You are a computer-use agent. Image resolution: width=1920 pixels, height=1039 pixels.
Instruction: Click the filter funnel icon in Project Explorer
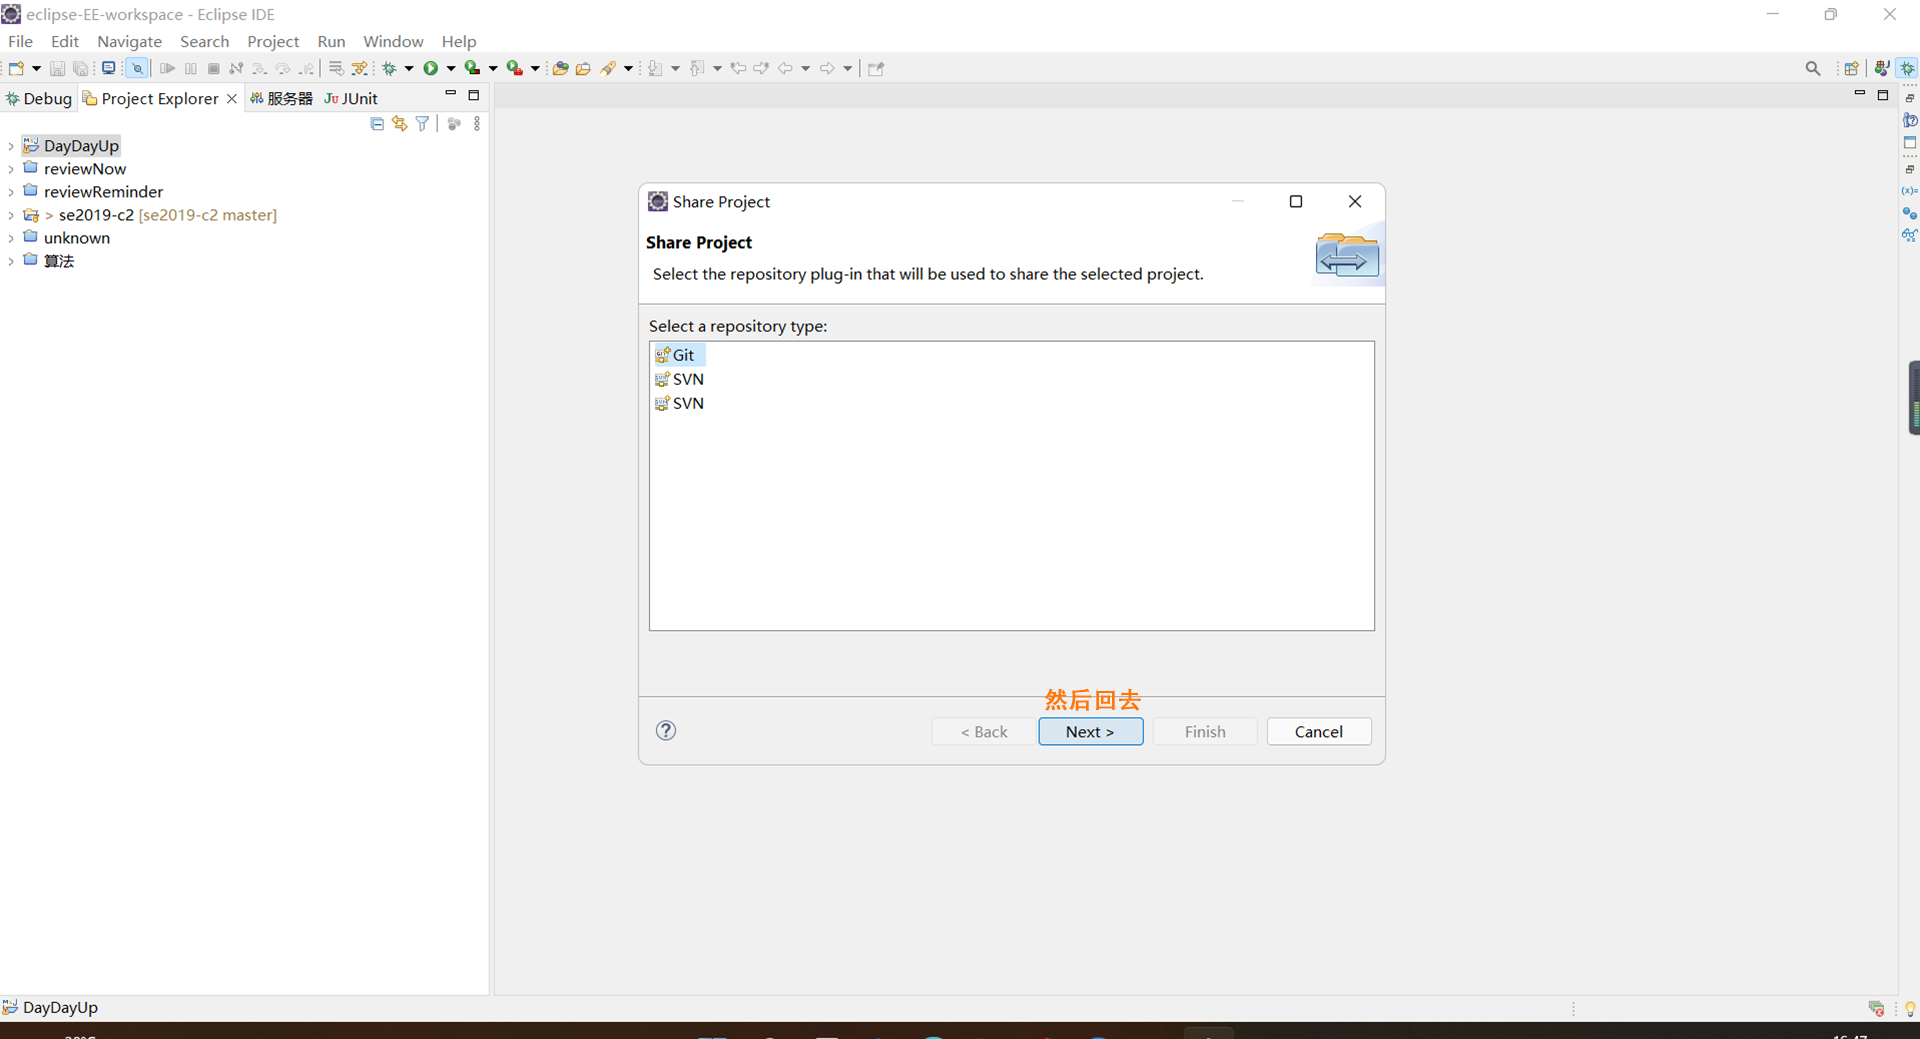[x=422, y=124]
